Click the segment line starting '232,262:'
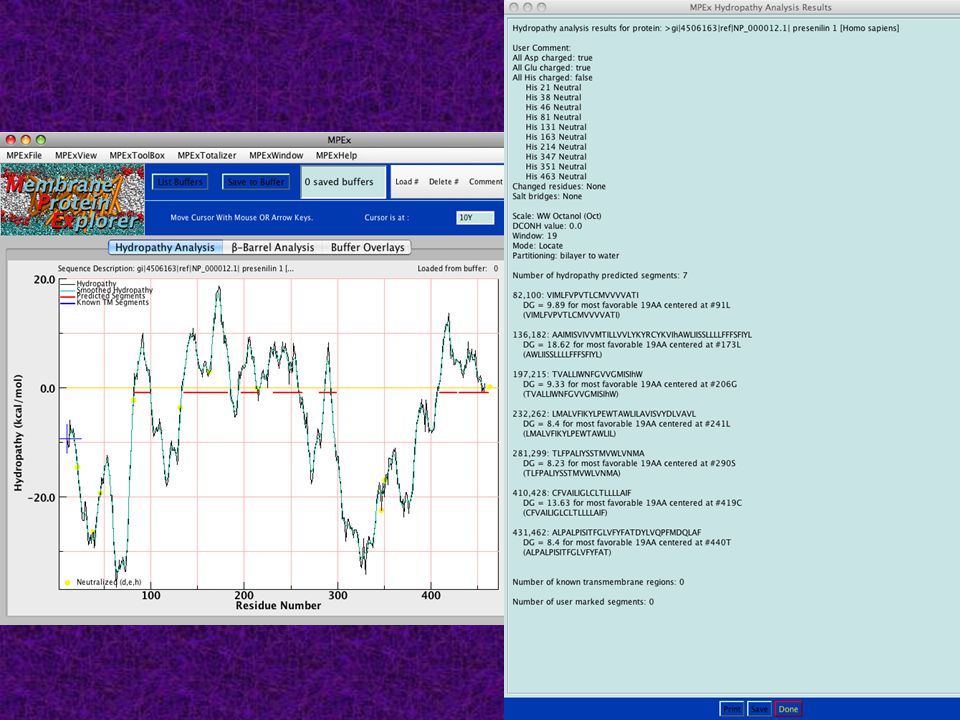The image size is (960, 720). point(604,414)
